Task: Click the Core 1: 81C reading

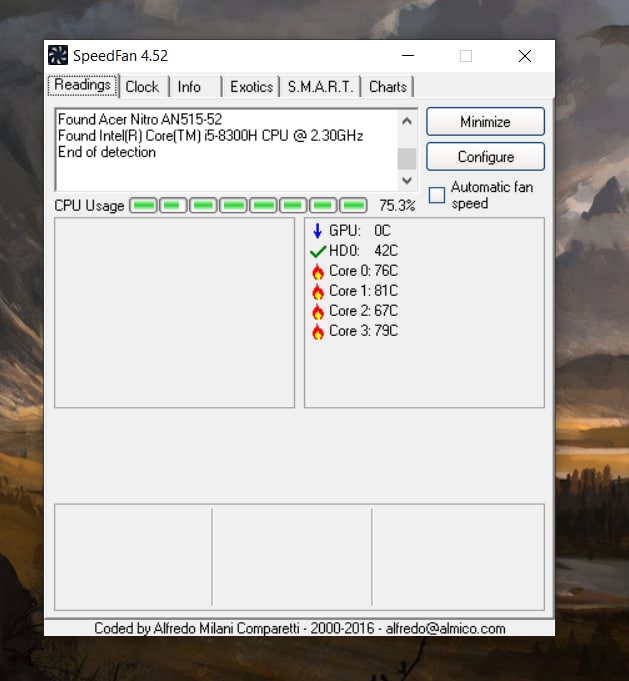Action: [x=363, y=291]
